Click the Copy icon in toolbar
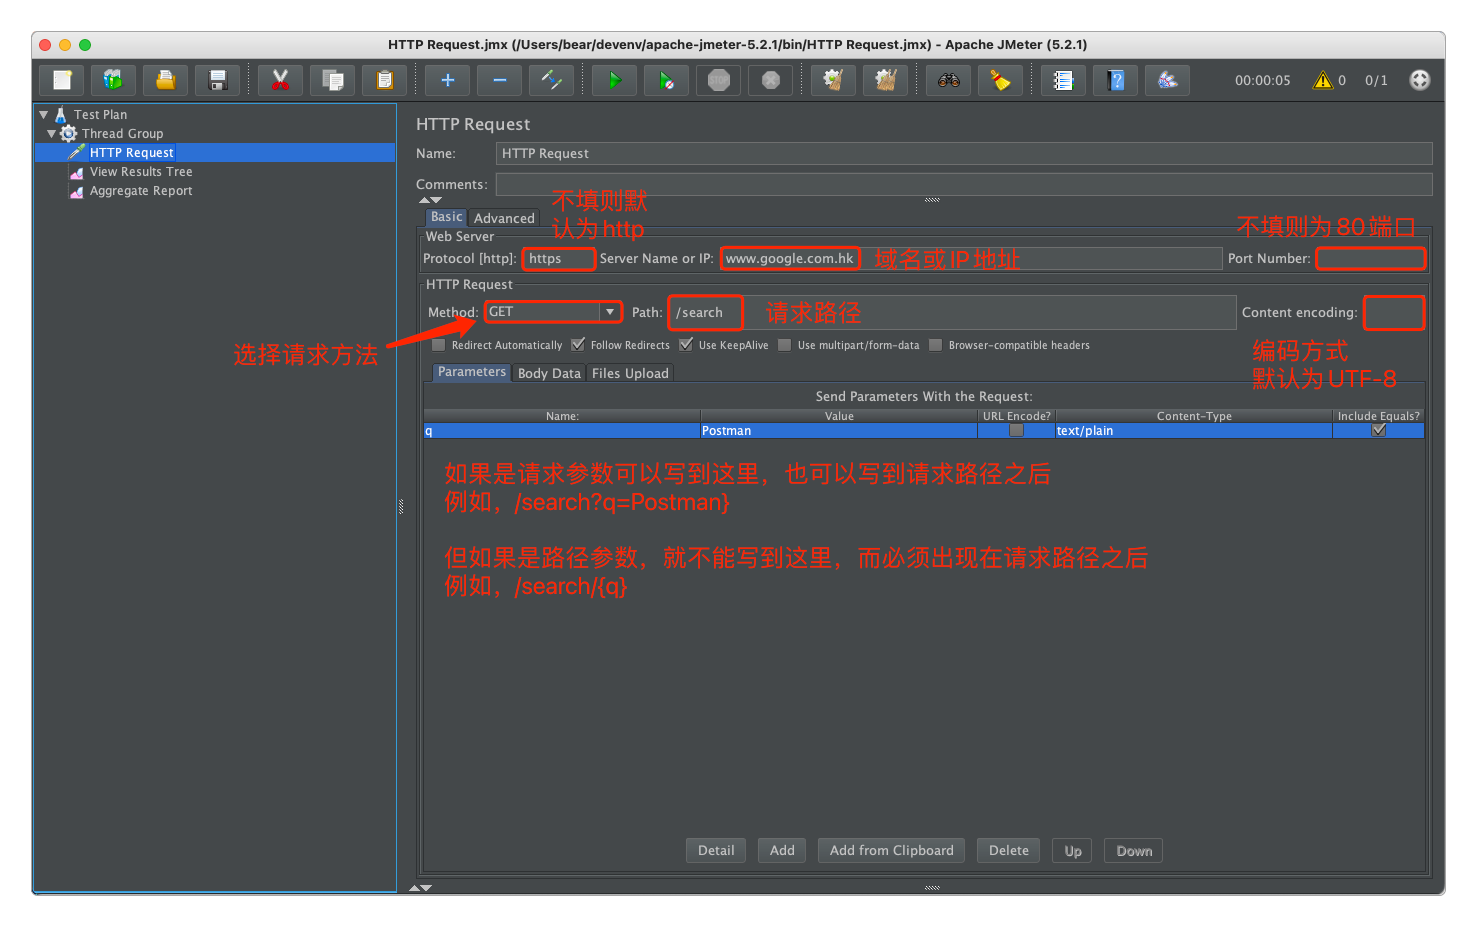The width and height of the screenshot is (1476, 926). point(332,80)
